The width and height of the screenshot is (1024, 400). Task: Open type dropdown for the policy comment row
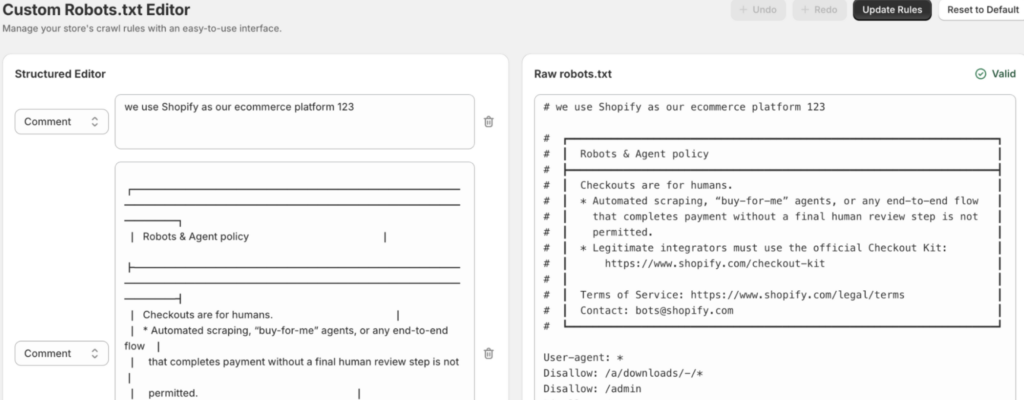62,354
